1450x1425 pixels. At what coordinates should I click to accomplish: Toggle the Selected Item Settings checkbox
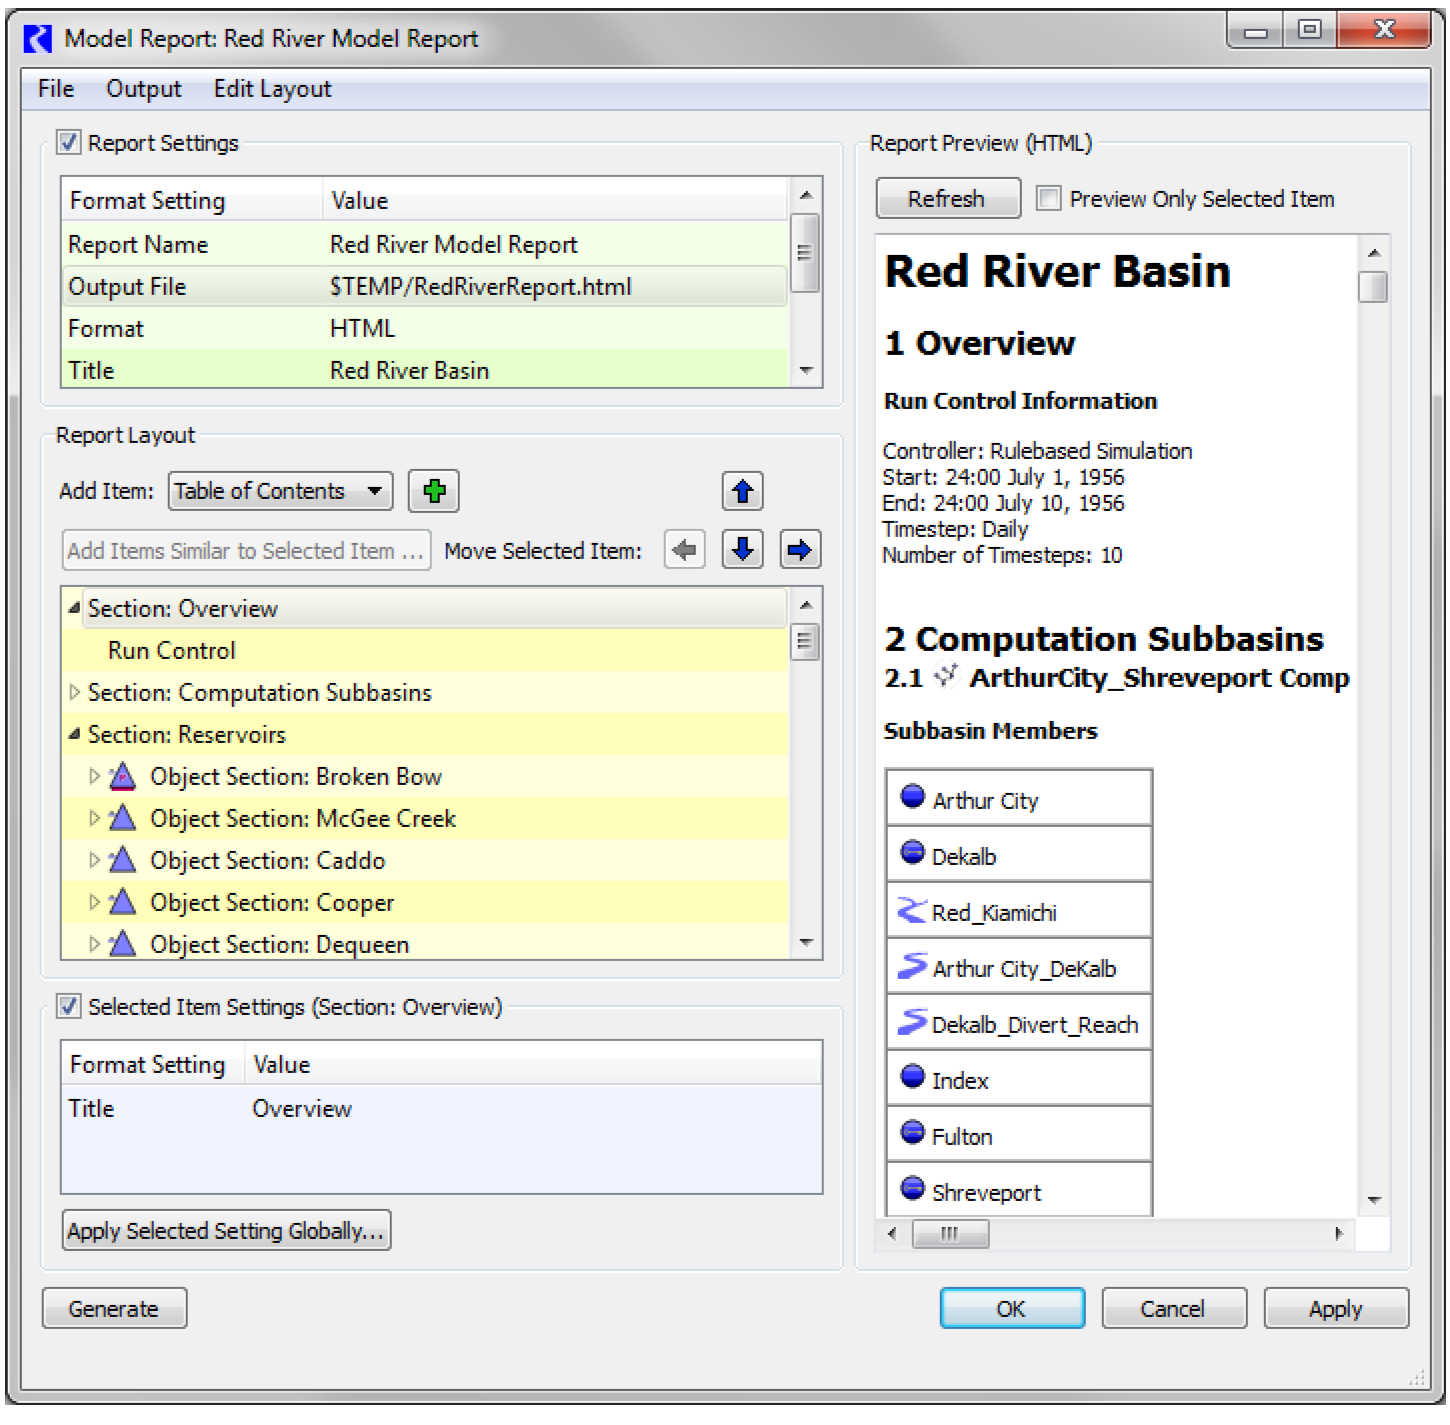[69, 1006]
